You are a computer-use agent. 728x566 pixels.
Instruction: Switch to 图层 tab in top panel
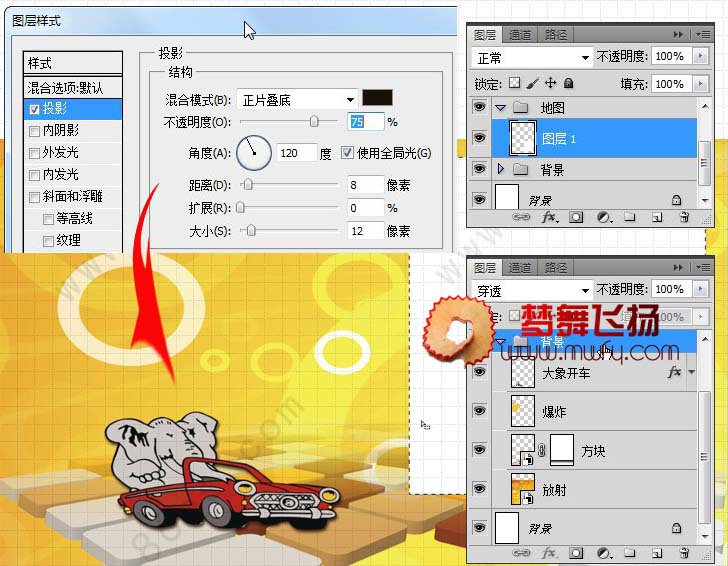(x=485, y=35)
